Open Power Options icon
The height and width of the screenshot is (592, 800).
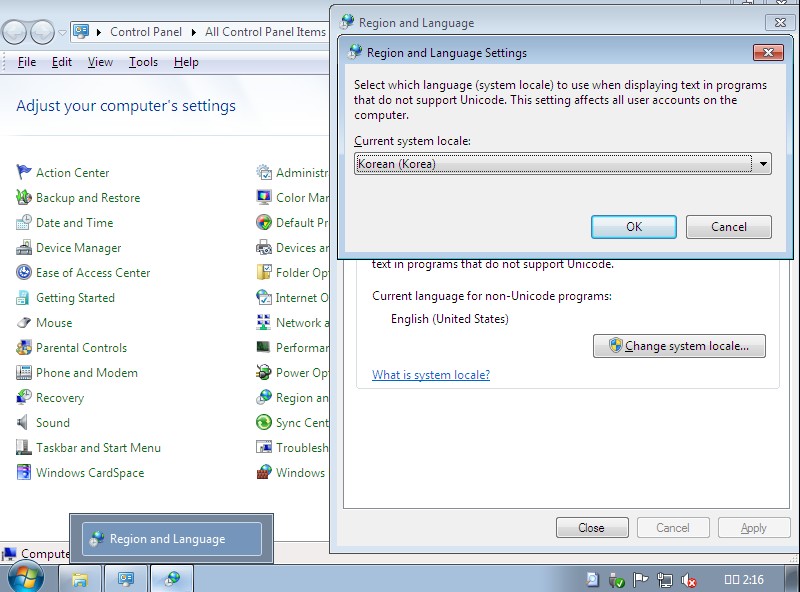point(264,373)
